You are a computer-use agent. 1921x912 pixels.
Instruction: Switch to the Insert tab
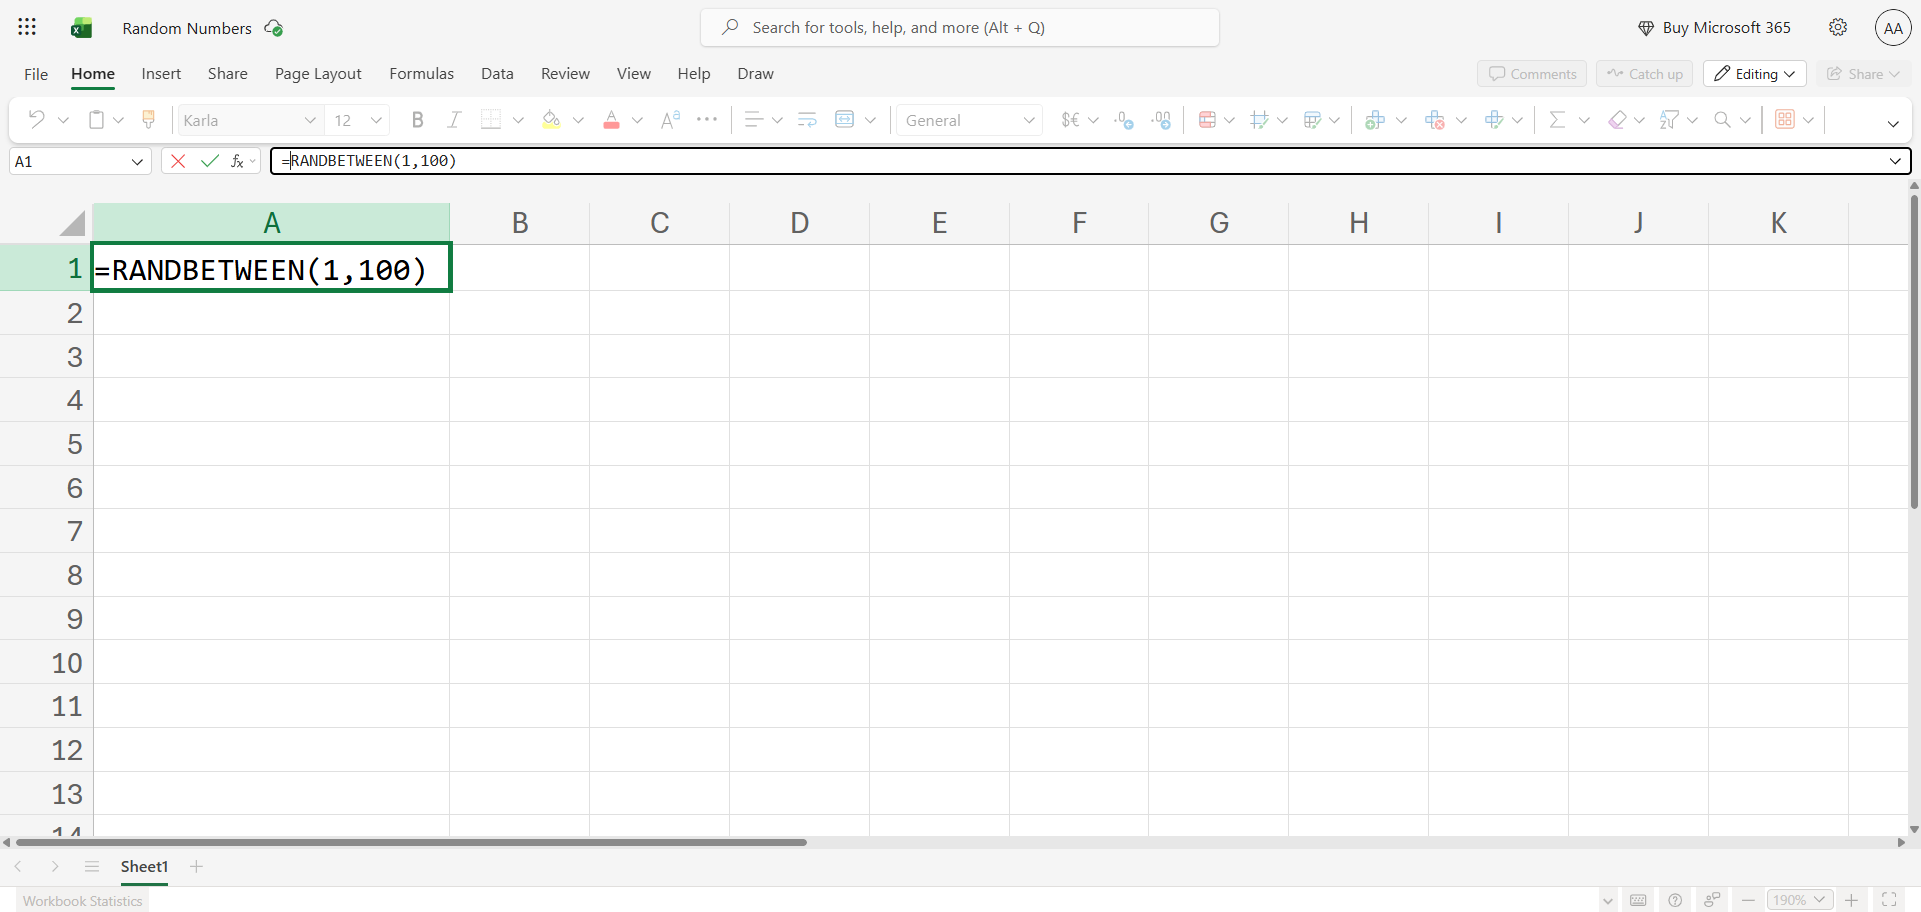click(x=161, y=74)
